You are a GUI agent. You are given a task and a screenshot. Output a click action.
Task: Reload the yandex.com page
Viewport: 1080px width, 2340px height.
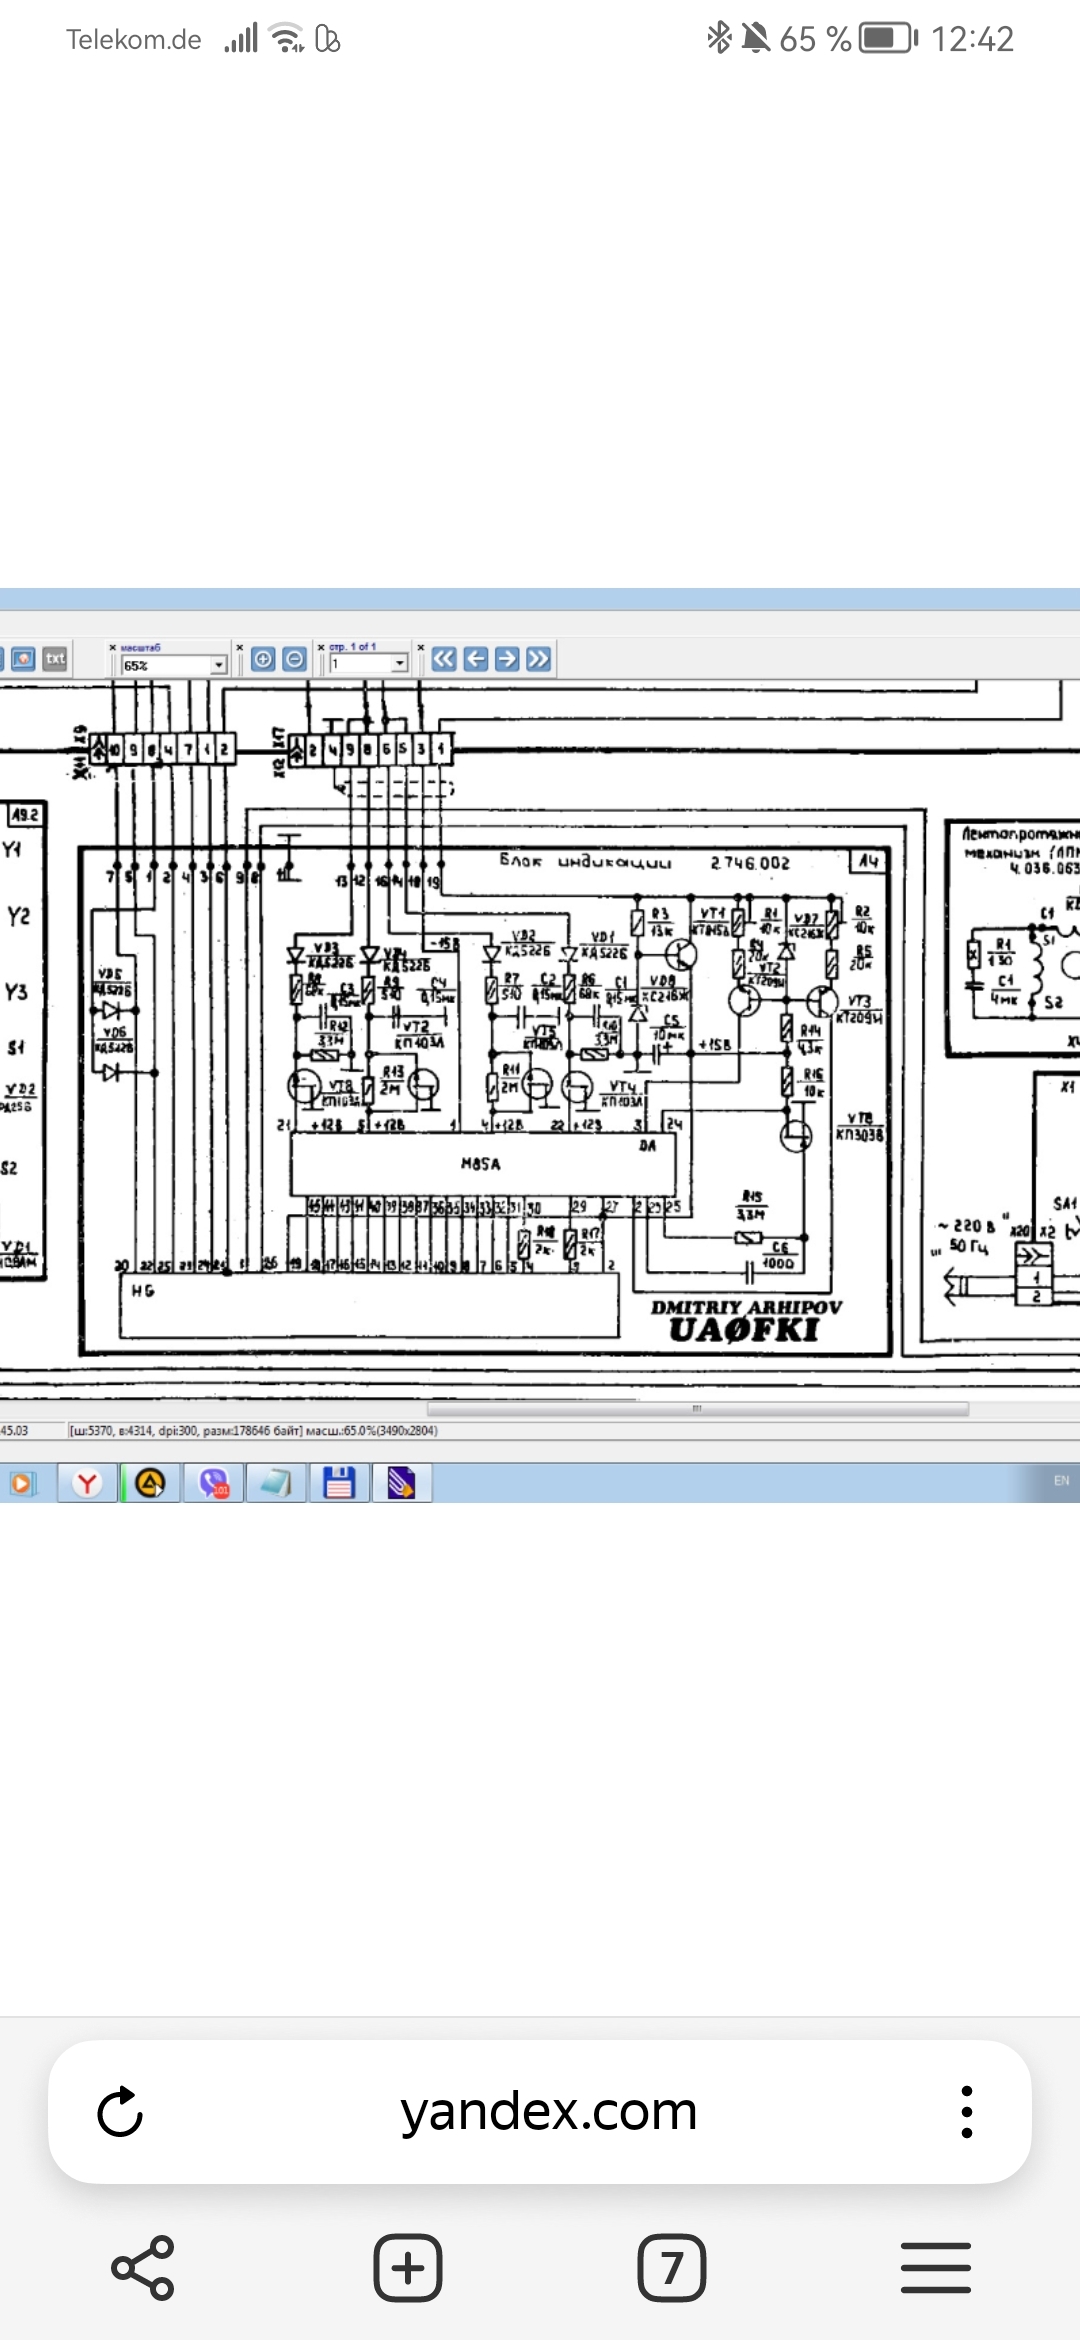coord(120,2112)
